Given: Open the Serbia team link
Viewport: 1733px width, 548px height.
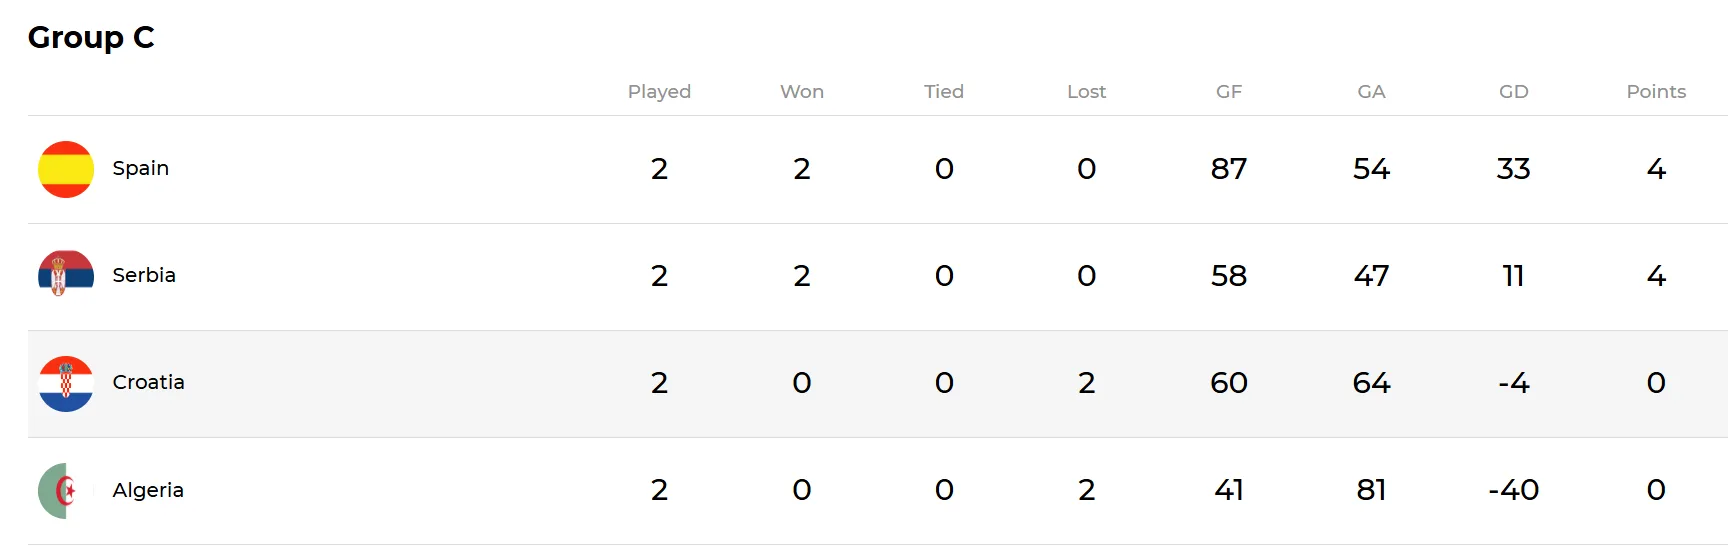Looking at the screenshot, I should [x=144, y=275].
